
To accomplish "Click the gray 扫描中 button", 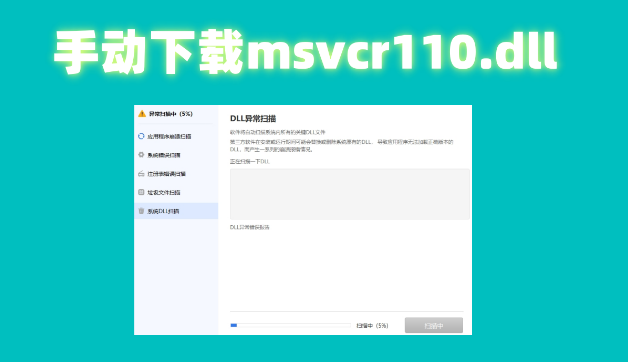I will [x=434, y=326].
